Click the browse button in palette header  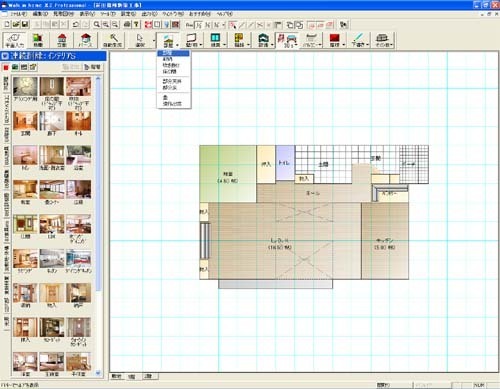[x=92, y=67]
